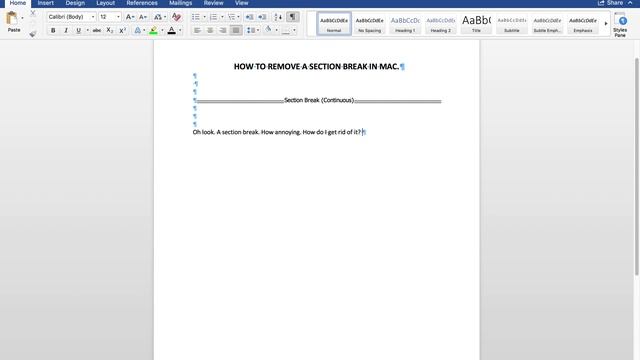Apply the No Spacing style
The image size is (640, 360).
tap(369, 24)
